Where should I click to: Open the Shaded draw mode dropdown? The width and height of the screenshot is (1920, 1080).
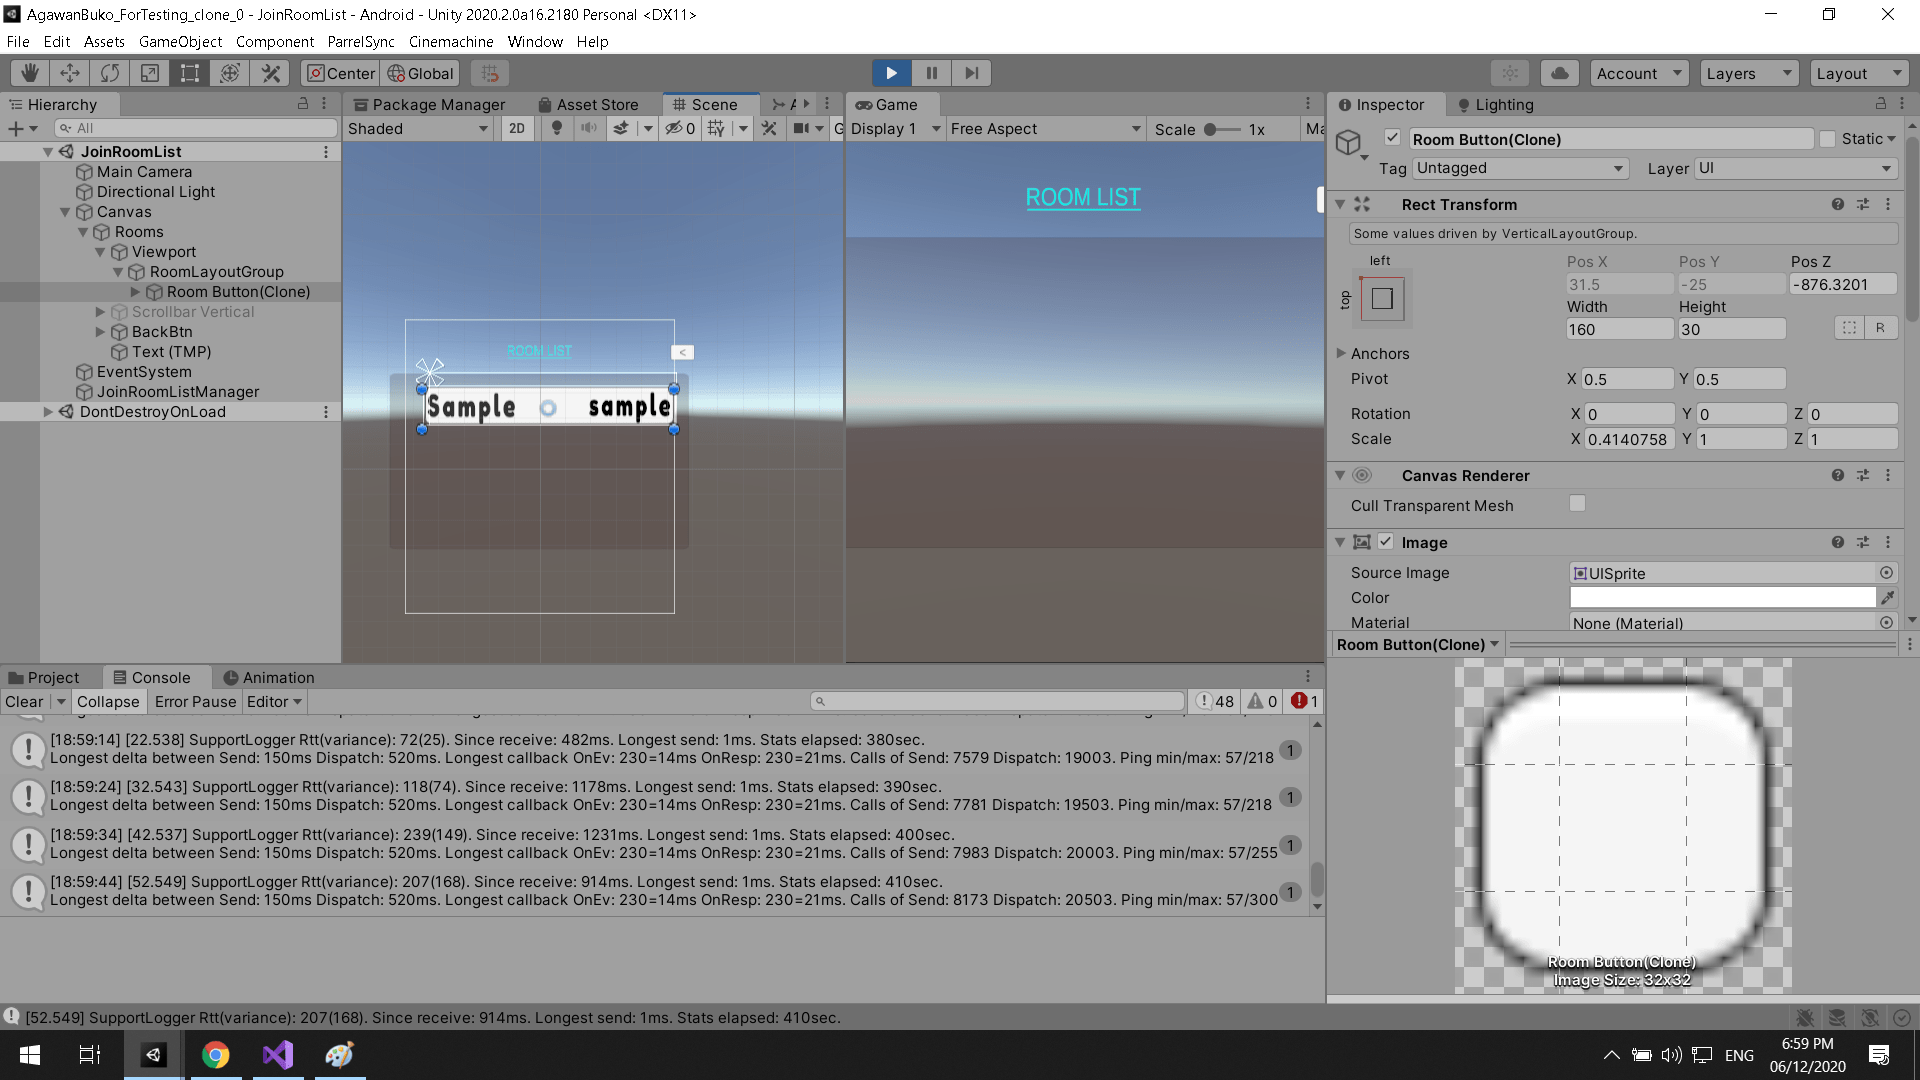[417, 128]
